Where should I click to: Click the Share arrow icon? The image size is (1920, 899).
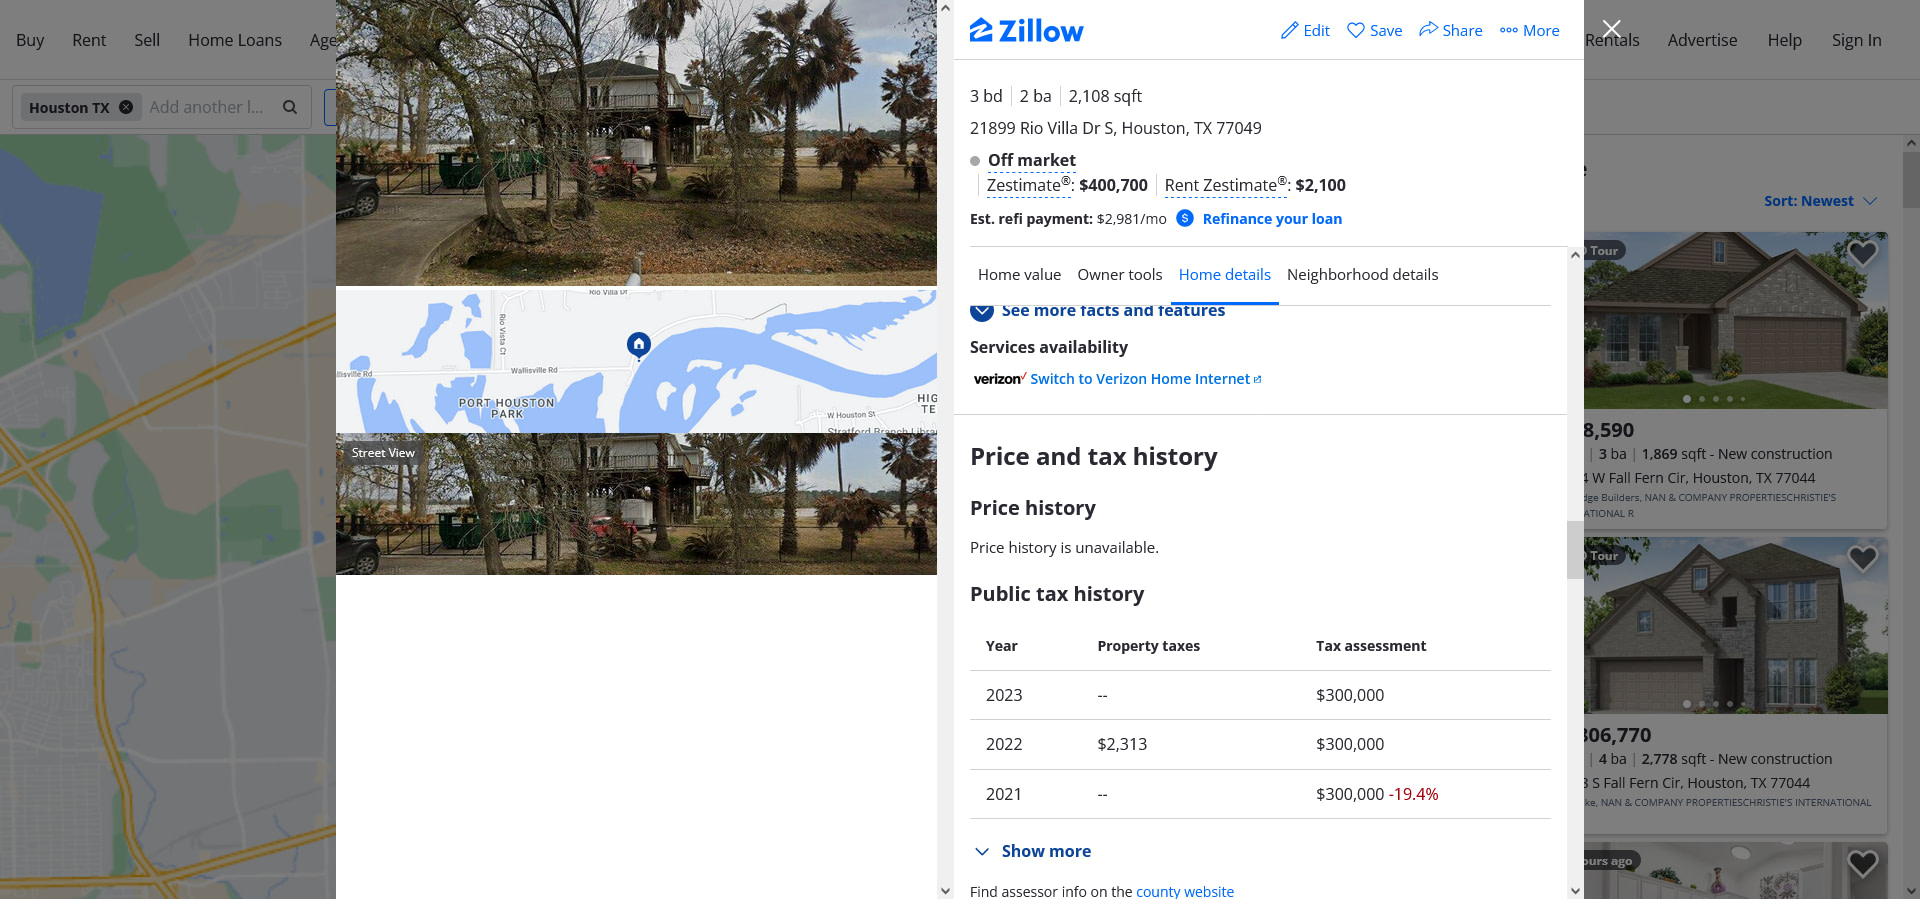1429,30
